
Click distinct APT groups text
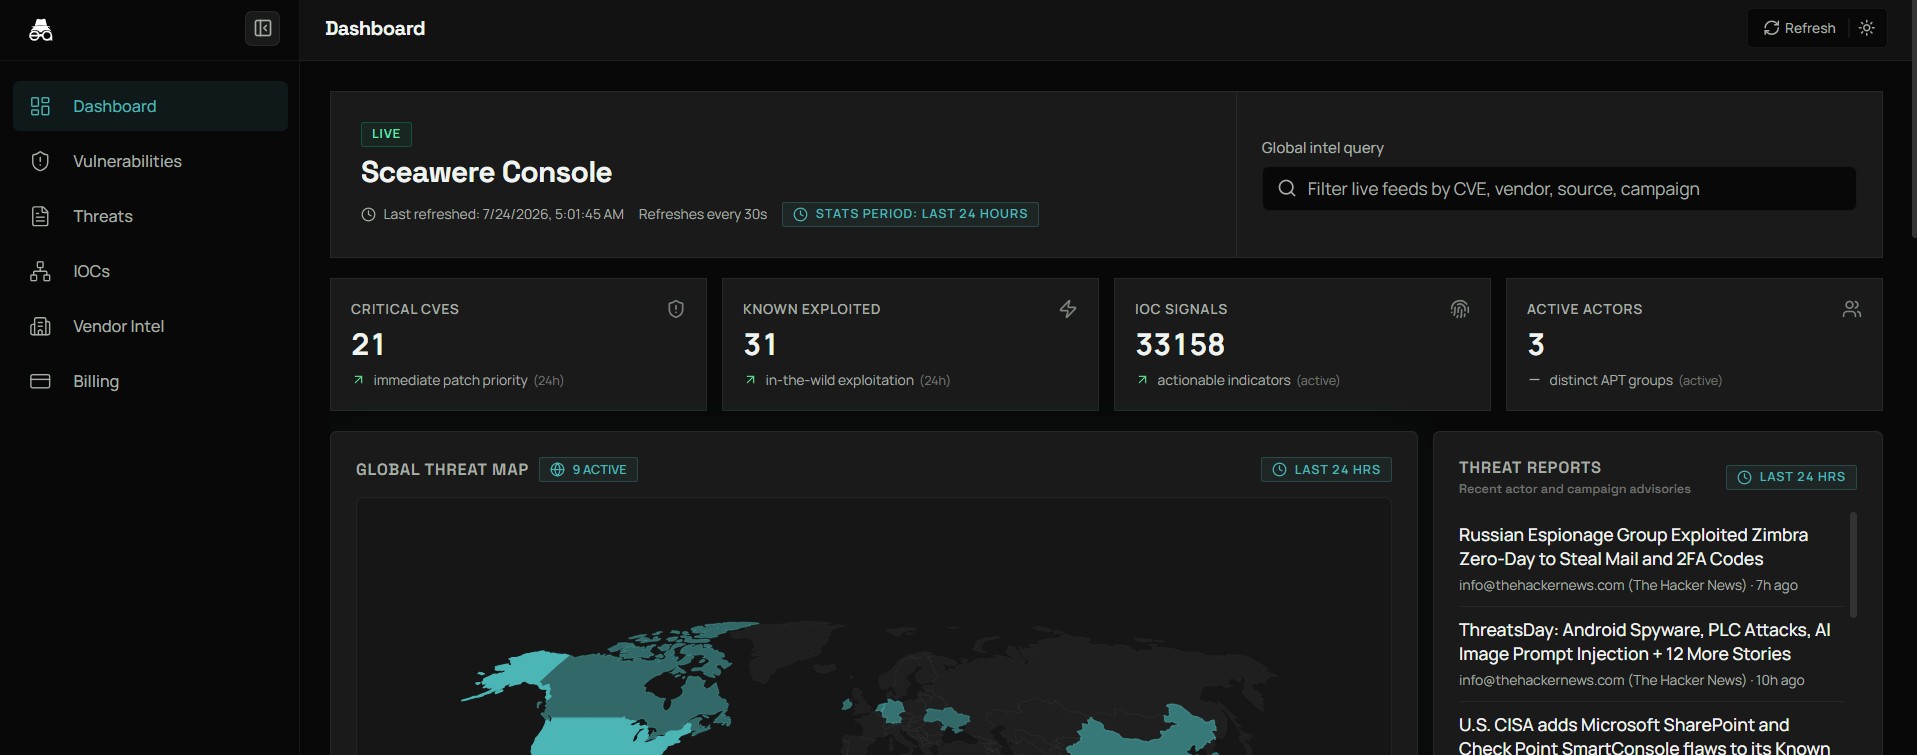click(1611, 380)
